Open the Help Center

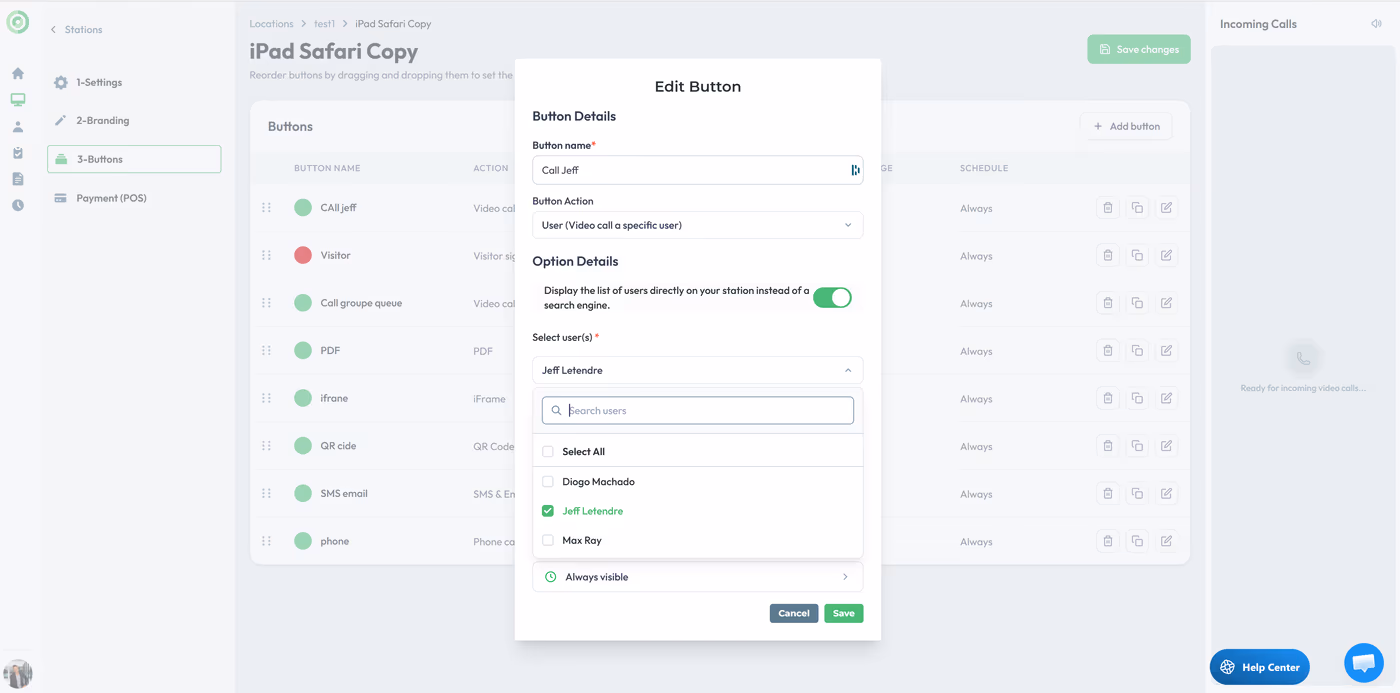click(x=1260, y=667)
